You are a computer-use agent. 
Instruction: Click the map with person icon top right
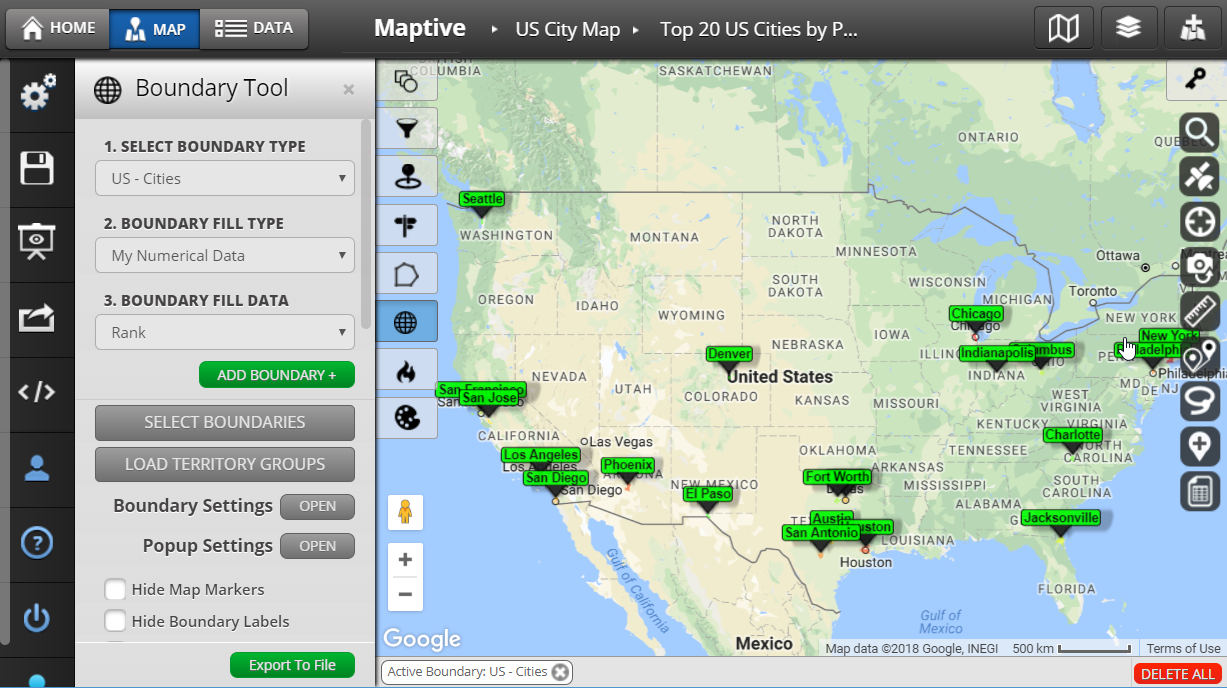coord(1193,29)
